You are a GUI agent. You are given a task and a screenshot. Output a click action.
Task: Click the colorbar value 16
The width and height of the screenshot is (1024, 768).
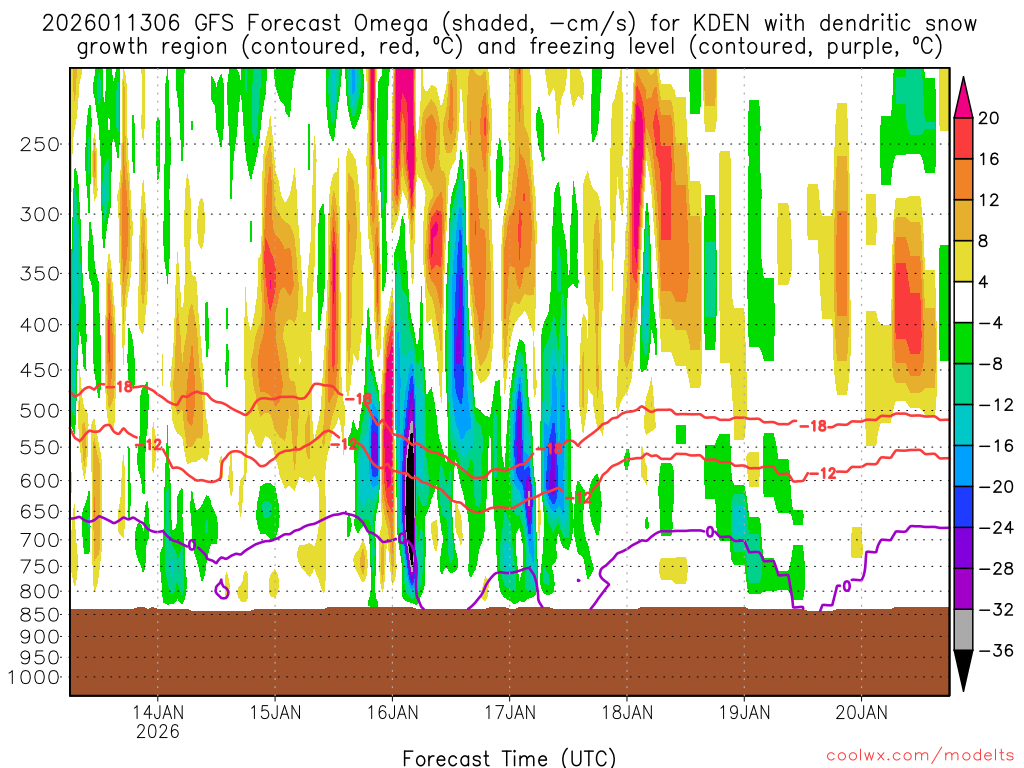[x=989, y=159]
